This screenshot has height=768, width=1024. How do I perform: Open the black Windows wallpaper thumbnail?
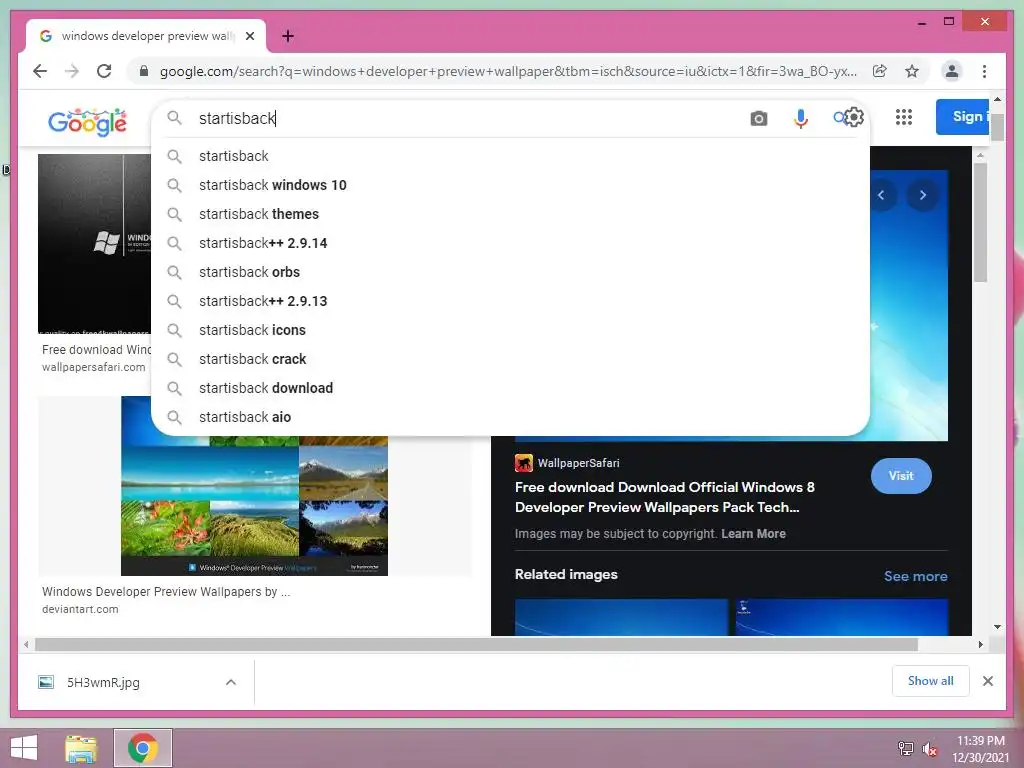pyautogui.click(x=94, y=244)
